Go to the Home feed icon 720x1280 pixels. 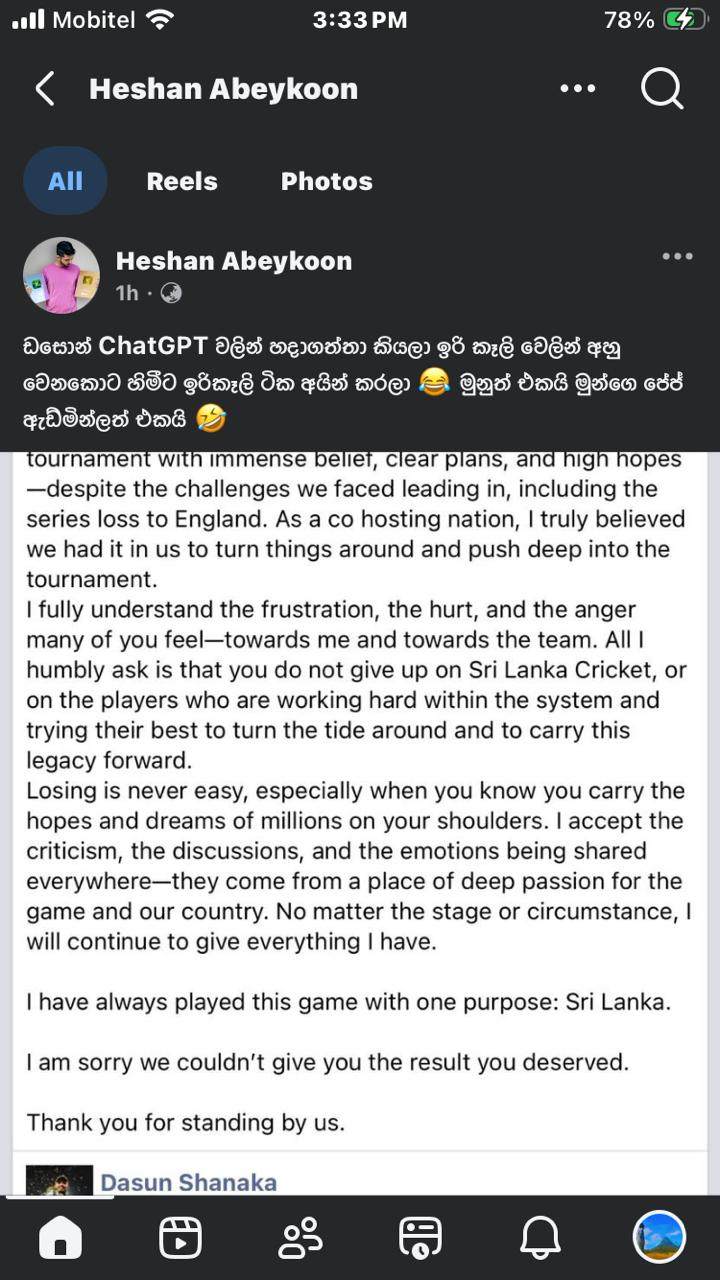60,1238
